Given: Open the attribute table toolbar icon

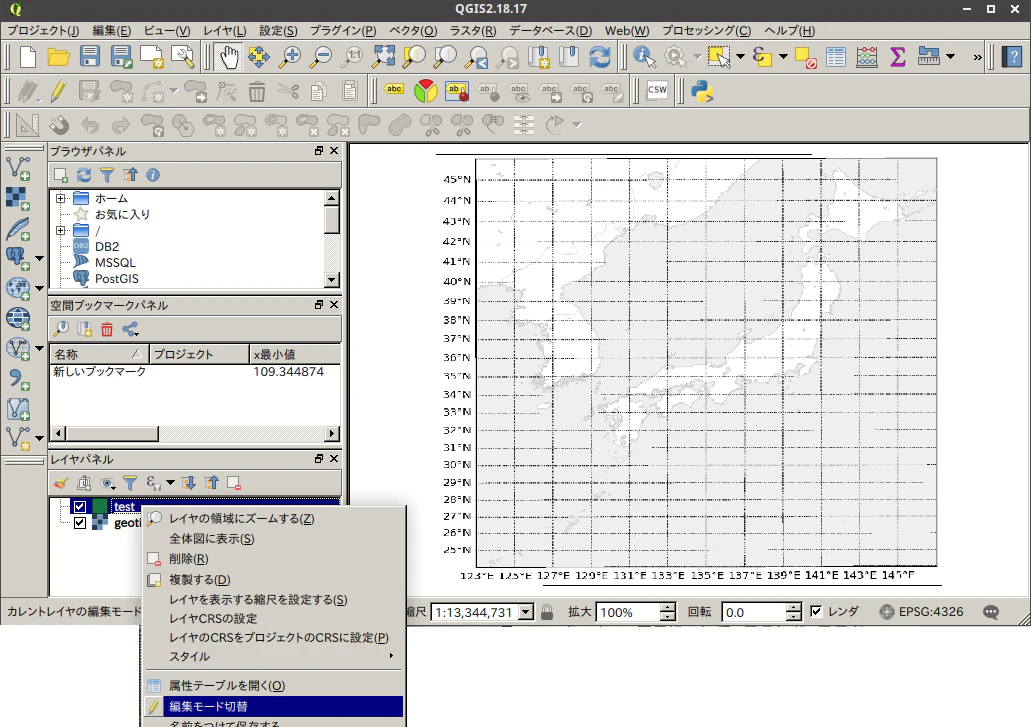Looking at the screenshot, I should pos(836,57).
